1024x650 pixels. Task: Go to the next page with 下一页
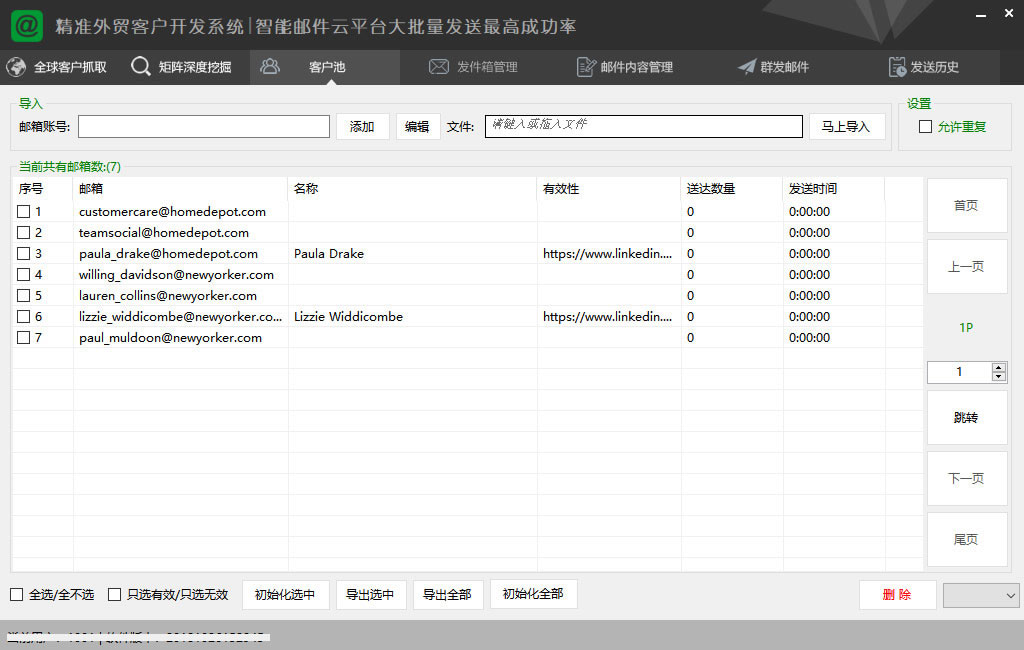pyautogui.click(x=966, y=478)
